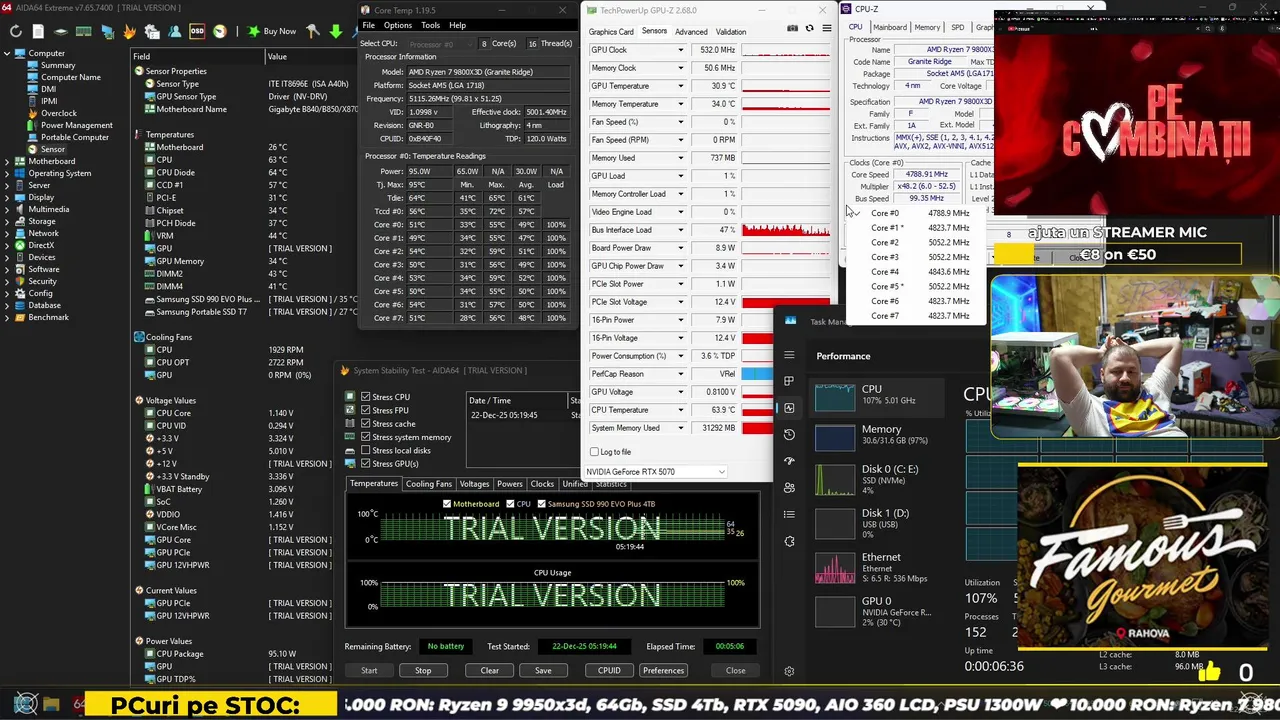Screen dimensions: 1280x720
Task: Launch System Stability Test flame toolbar icon
Action: [x=130, y=31]
